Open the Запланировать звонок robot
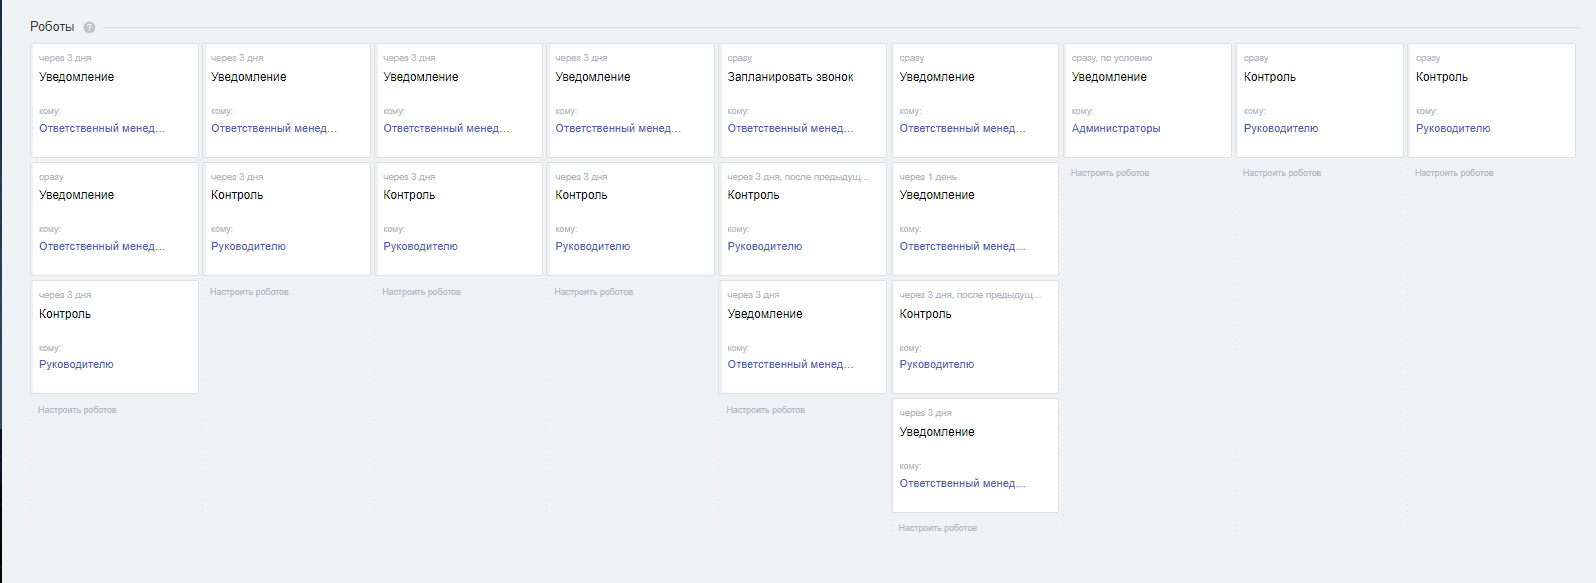 pos(790,77)
